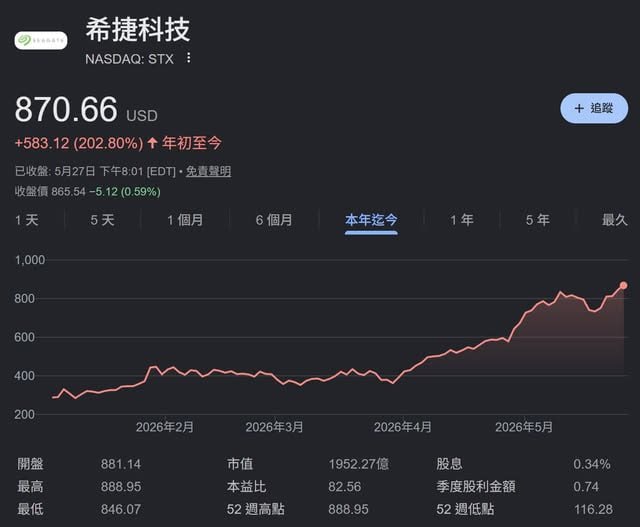Click the 2026年3月 axis label
Image resolution: width=640 pixels, height=527 pixels.
click(274, 427)
